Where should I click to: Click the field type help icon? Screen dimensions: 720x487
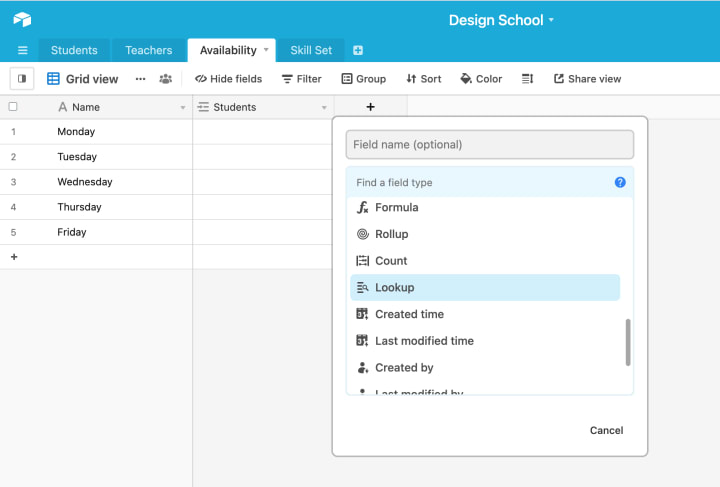coord(620,183)
